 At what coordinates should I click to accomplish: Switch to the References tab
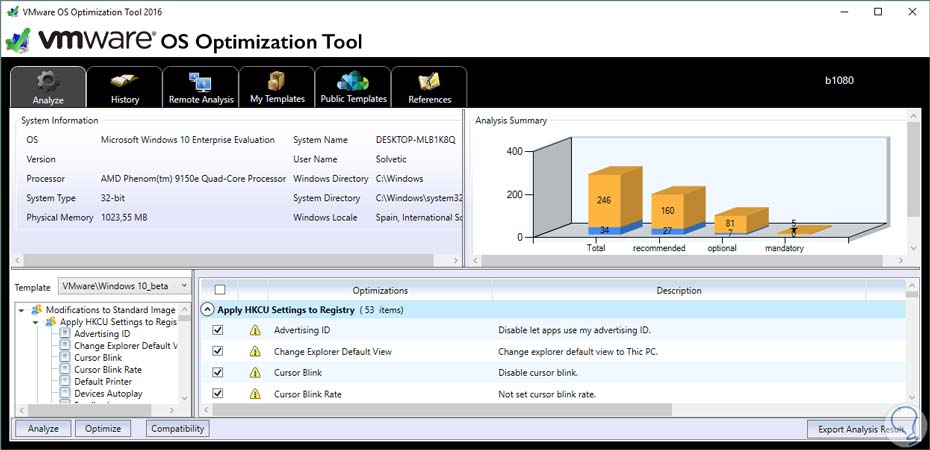[x=429, y=87]
